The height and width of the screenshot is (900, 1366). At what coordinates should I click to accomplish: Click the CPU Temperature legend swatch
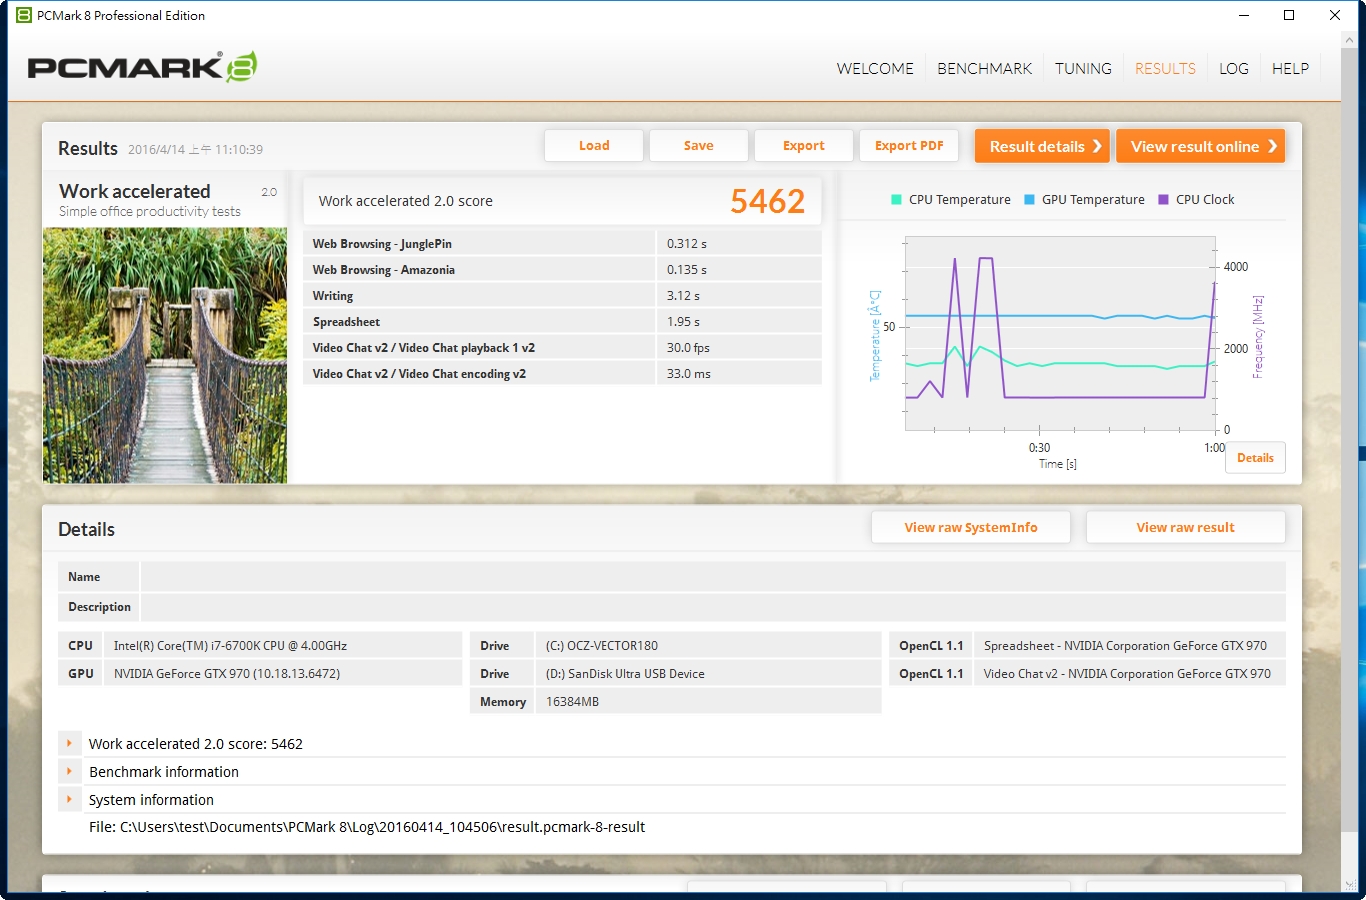(896, 200)
